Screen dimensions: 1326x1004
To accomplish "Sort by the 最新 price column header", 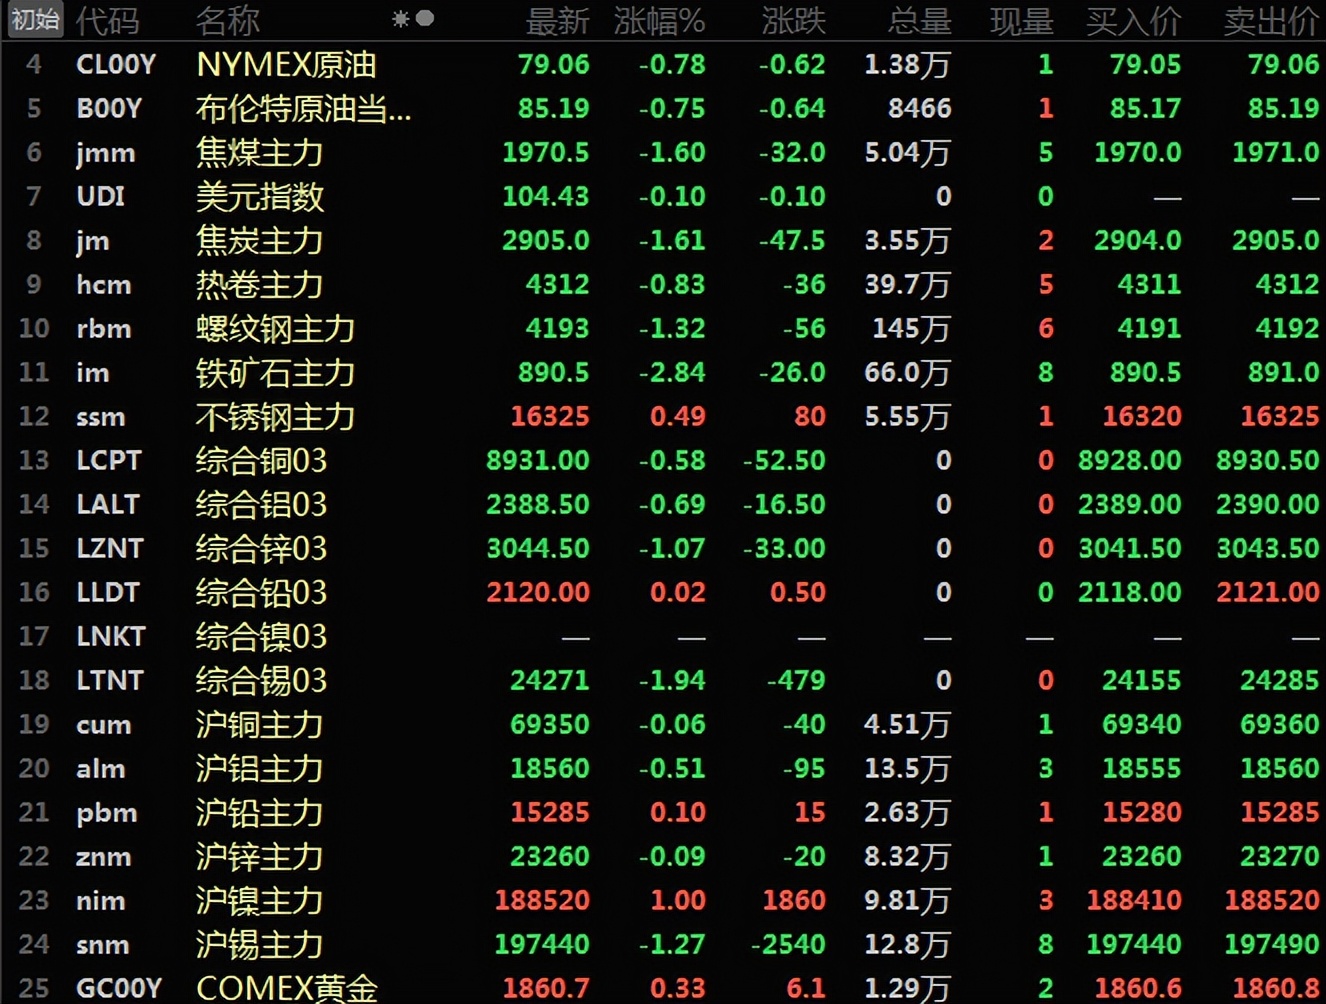I will 557,22.
